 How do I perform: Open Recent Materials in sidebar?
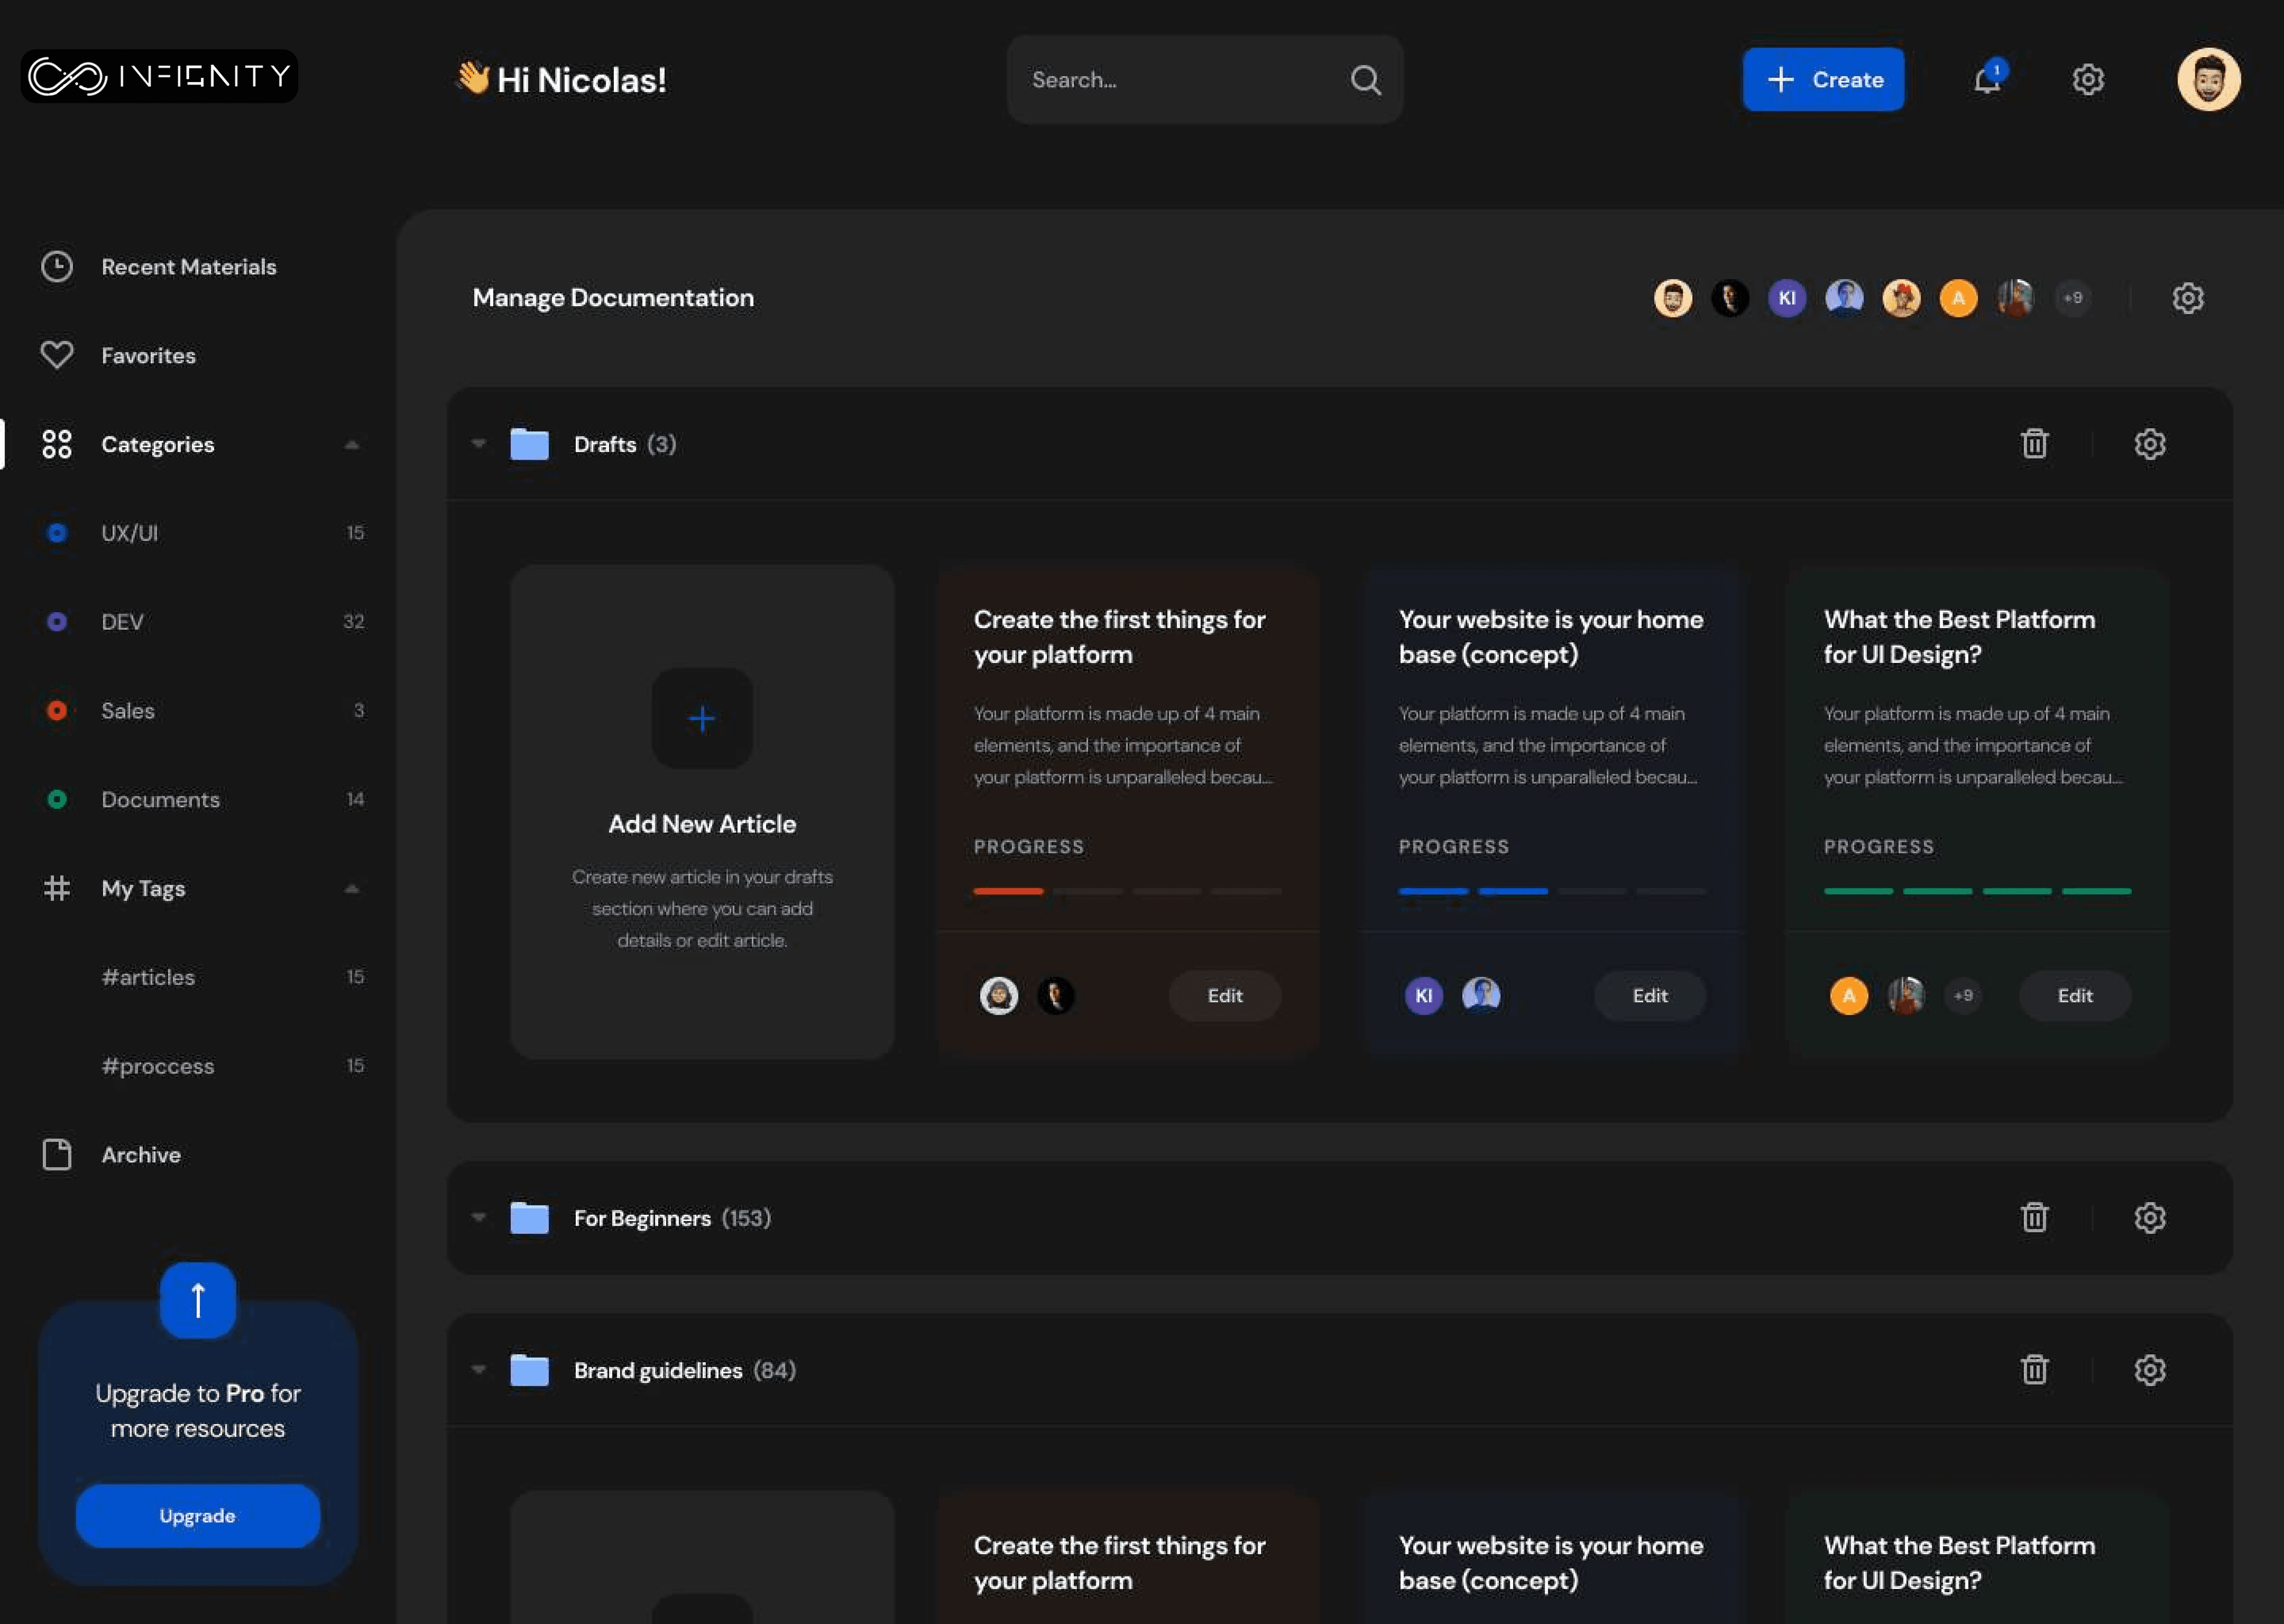188,267
